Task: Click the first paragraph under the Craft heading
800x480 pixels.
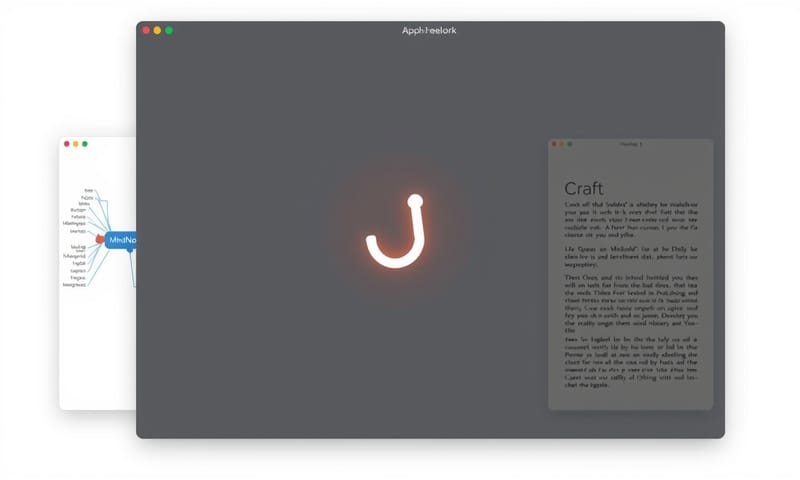Action: [x=631, y=220]
